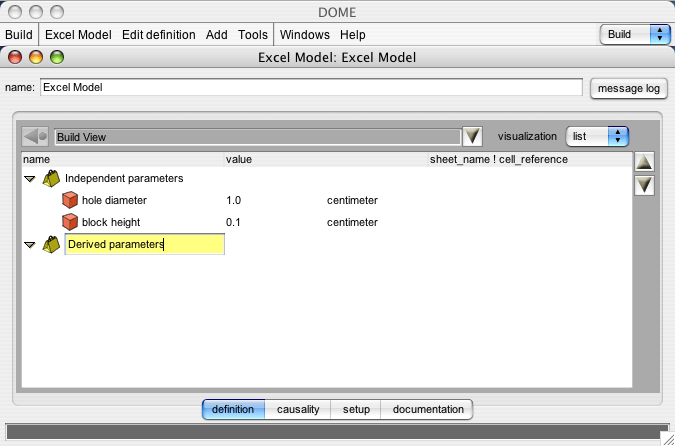This screenshot has height=446, width=675.
Task: Open the Help menu
Action: [x=353, y=34]
